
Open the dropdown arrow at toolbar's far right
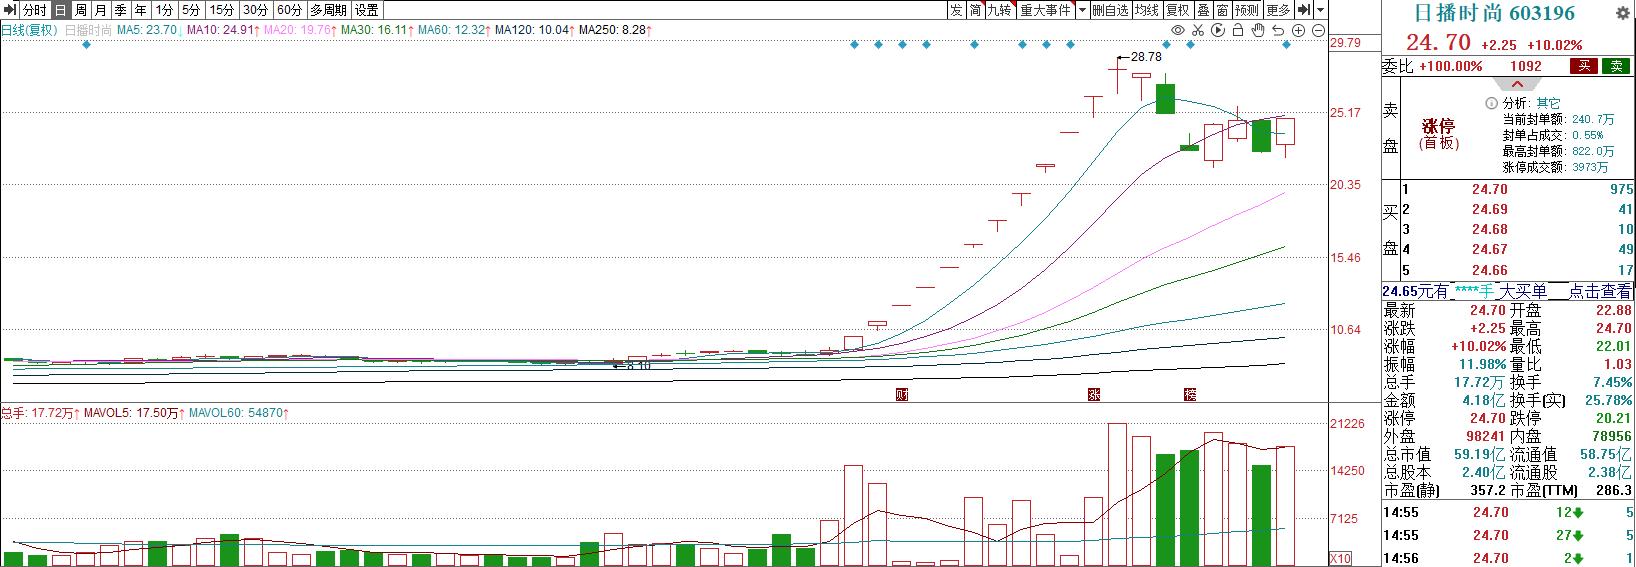point(1321,10)
